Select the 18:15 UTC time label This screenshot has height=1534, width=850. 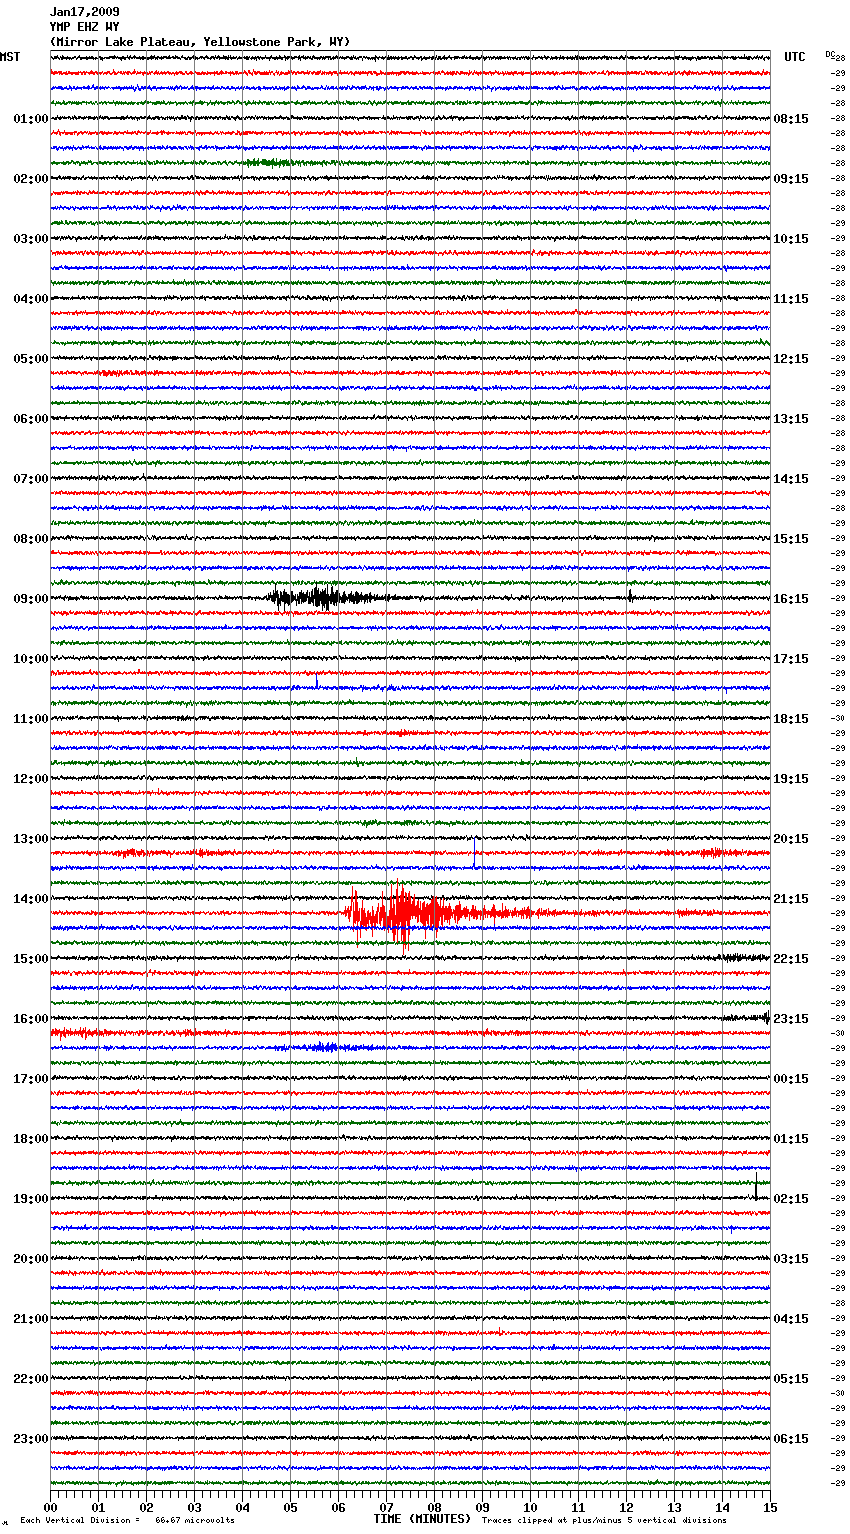[x=791, y=719]
